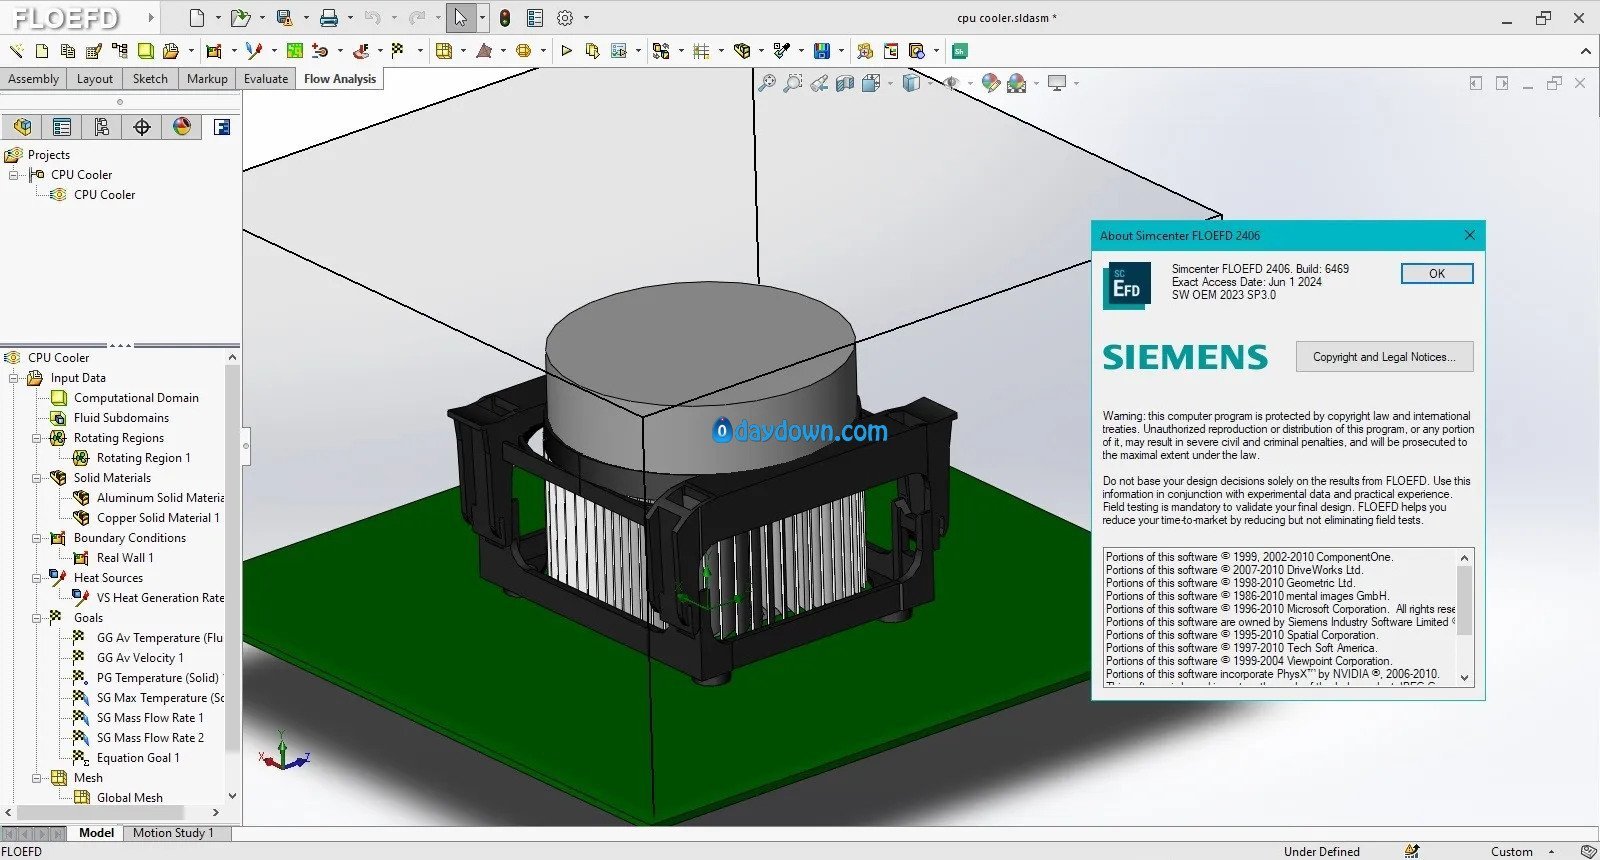Click scroll-down arrow of analysis tree
This screenshot has width=1600, height=860.
(232, 797)
